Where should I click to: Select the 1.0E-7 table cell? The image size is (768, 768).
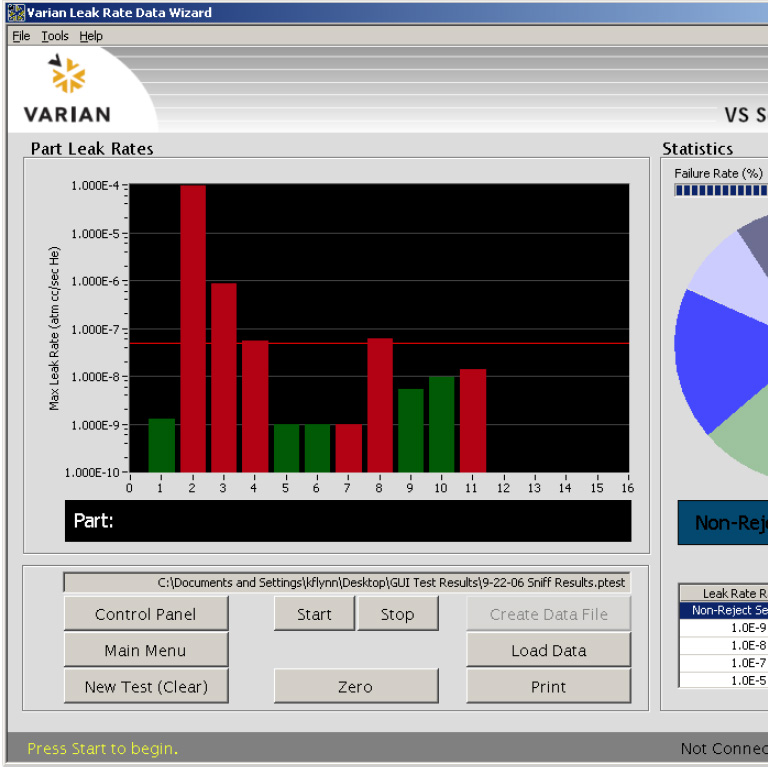click(724, 663)
